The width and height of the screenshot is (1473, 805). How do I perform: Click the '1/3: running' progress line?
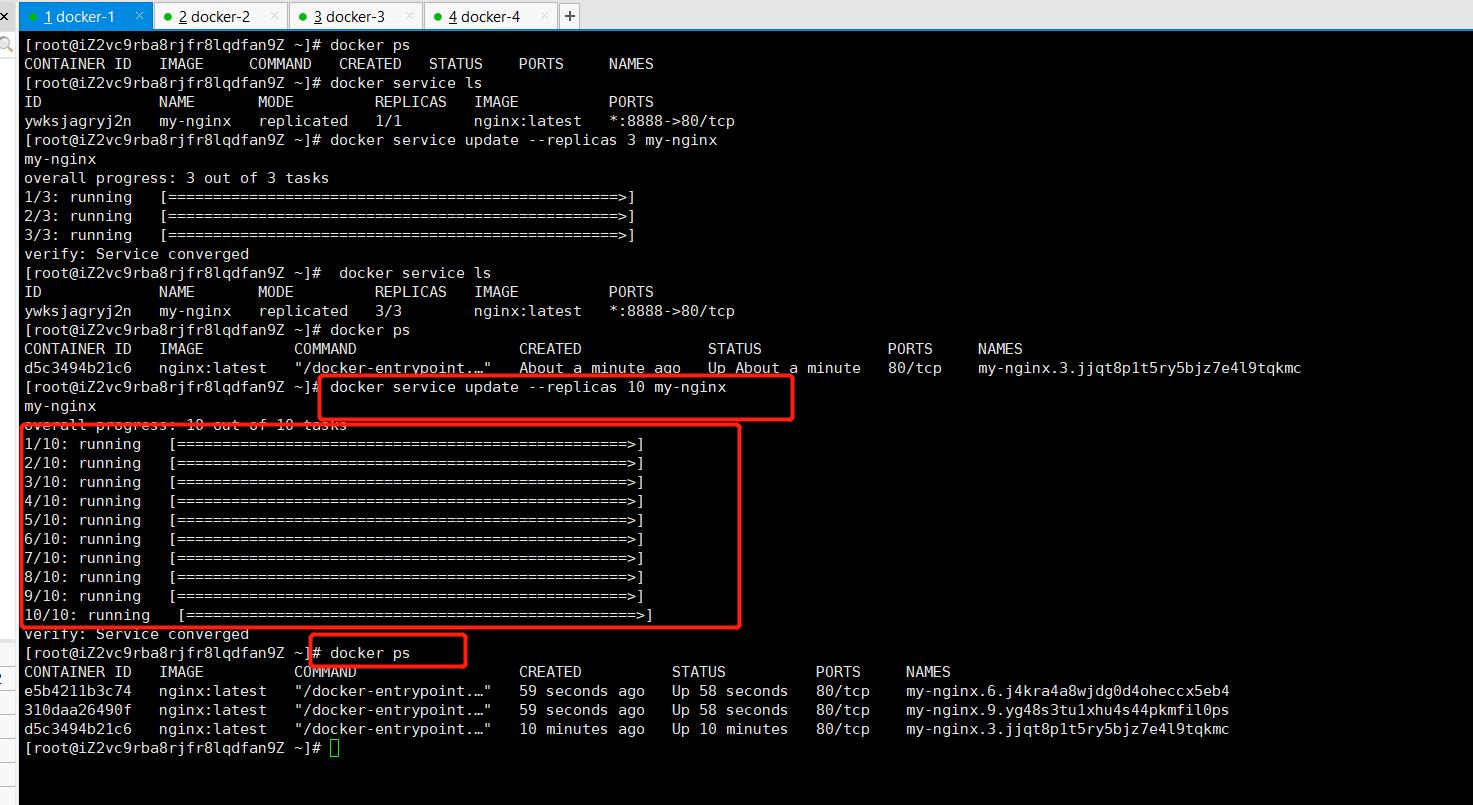pos(329,197)
